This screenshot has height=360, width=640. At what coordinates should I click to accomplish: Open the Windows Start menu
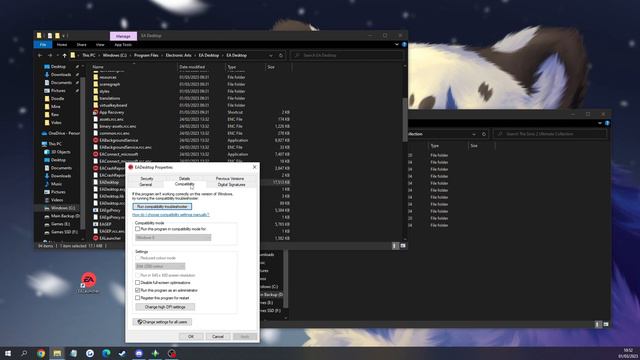point(8,353)
